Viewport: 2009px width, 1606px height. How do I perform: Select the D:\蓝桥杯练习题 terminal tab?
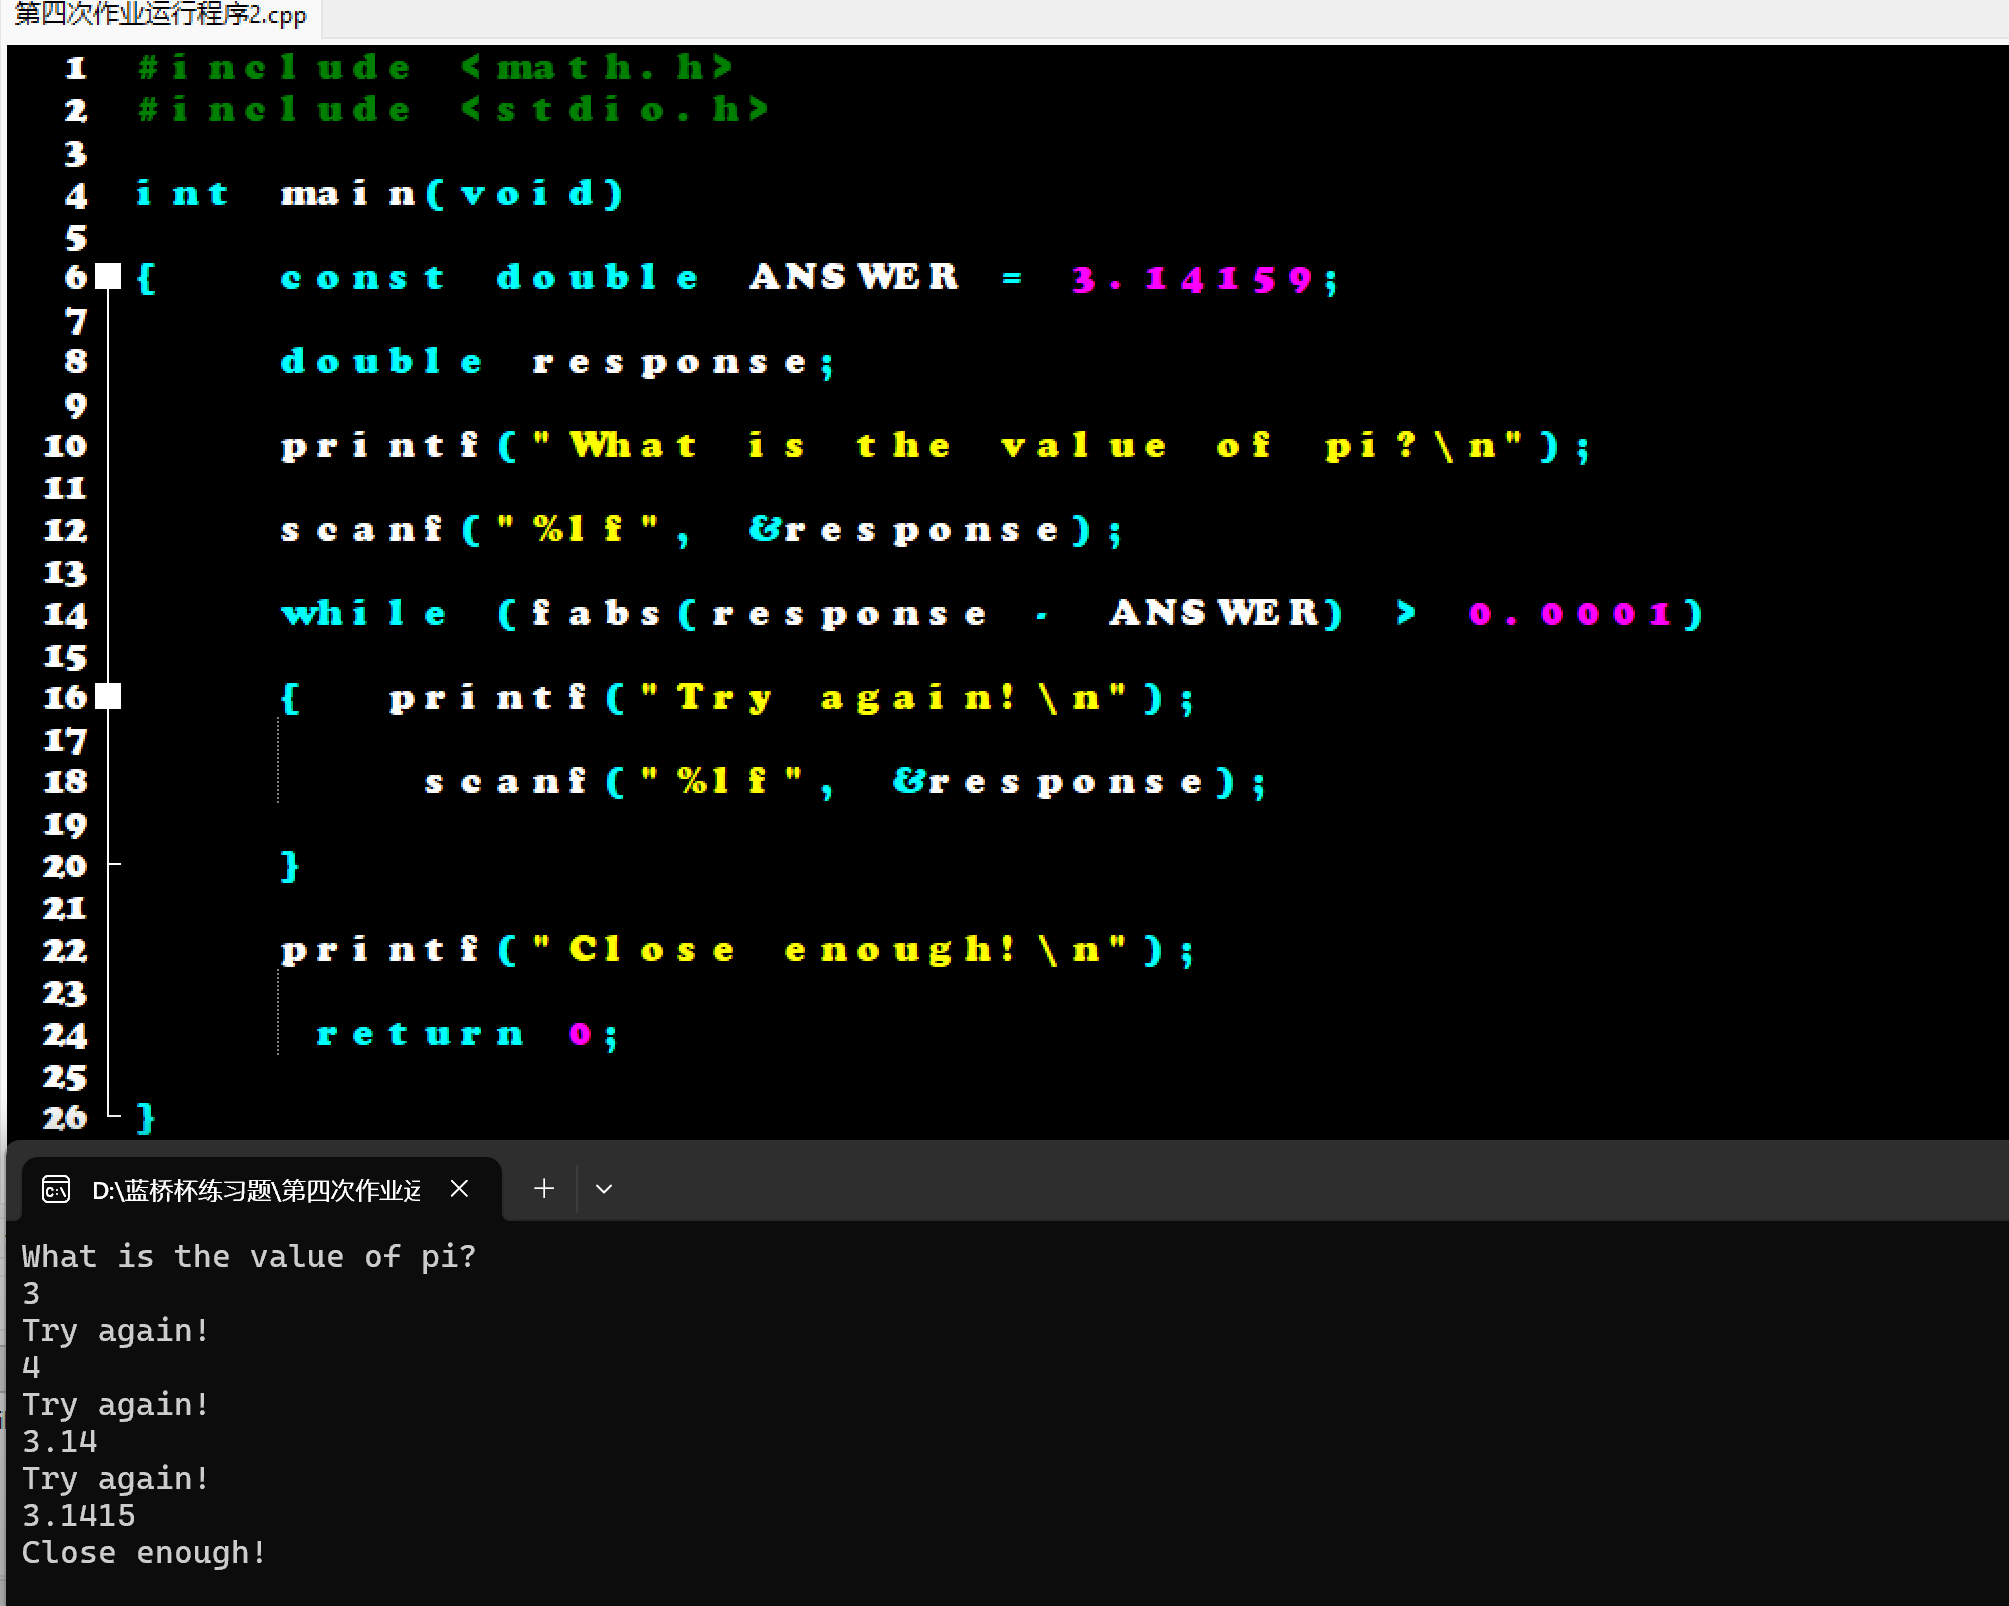coord(256,1189)
